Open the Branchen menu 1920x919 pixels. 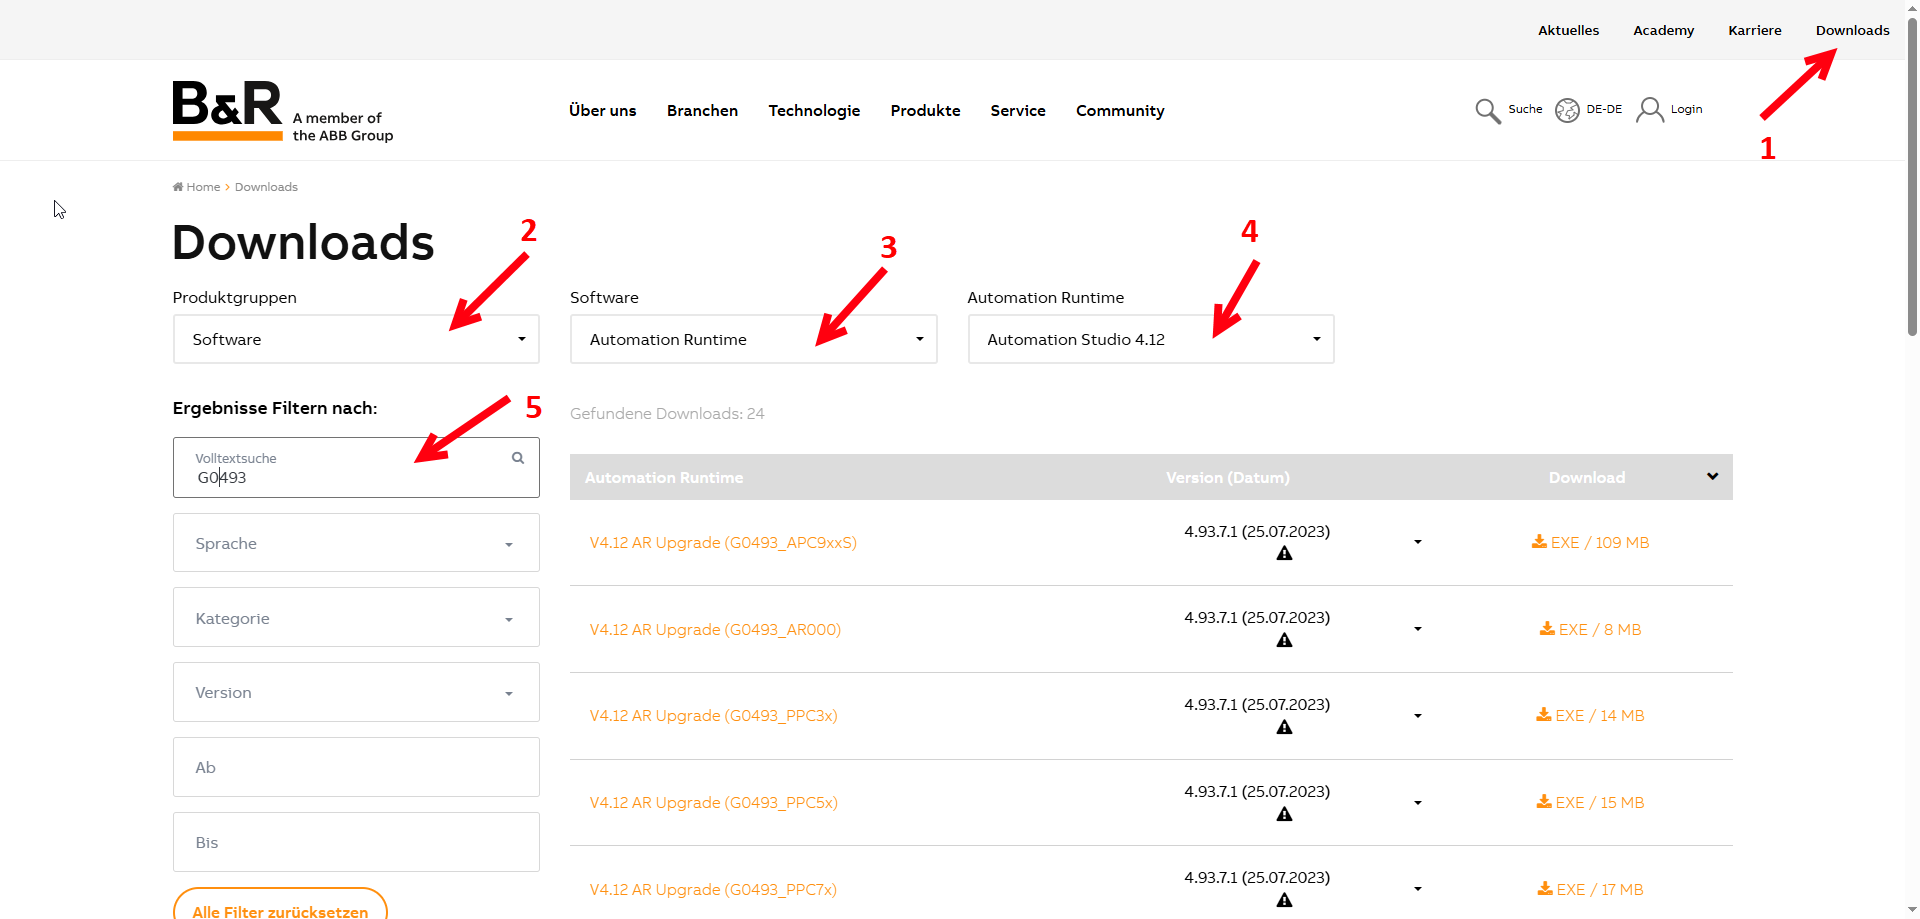pos(702,111)
